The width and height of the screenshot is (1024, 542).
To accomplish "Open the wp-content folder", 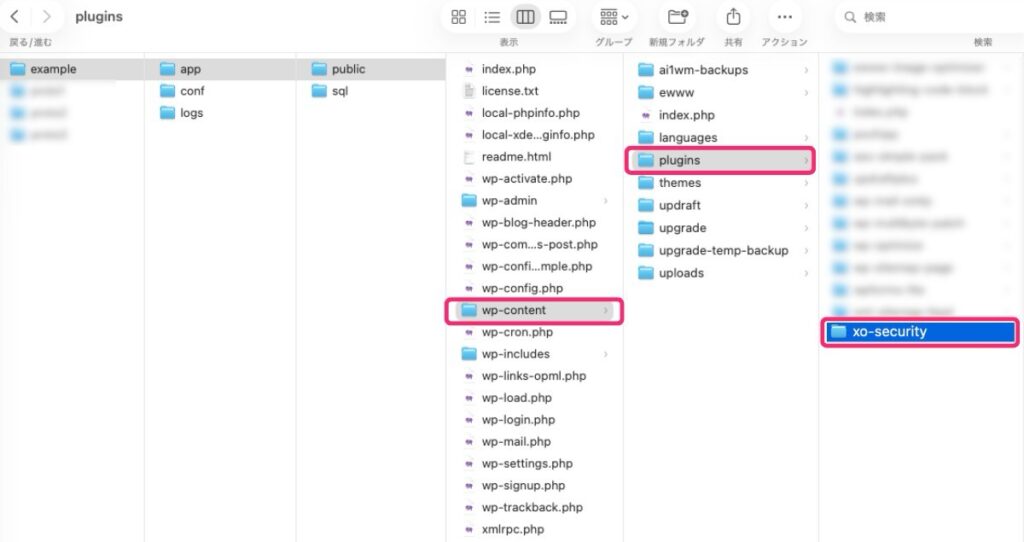I will [x=513, y=310].
